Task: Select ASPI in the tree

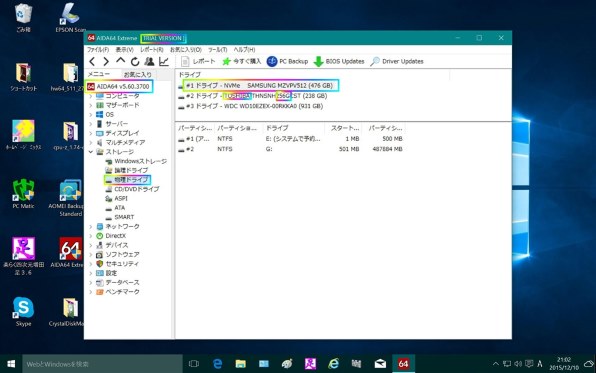Action: point(116,198)
